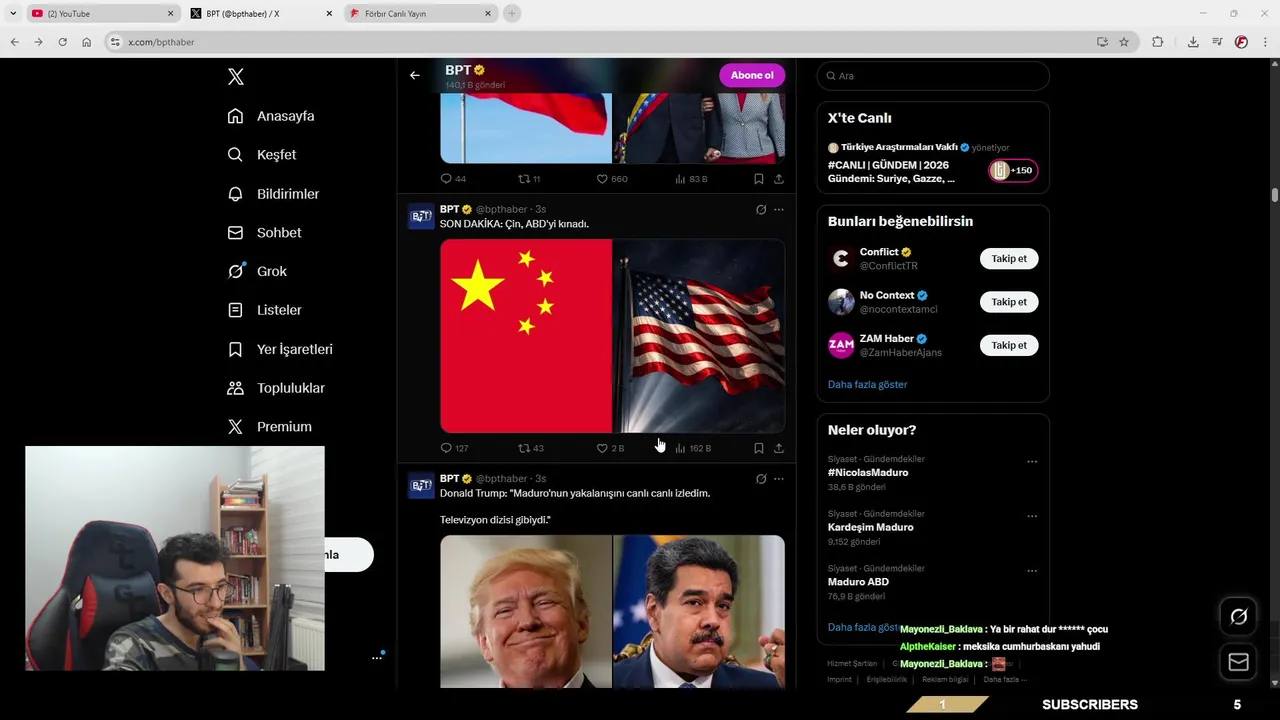Click Reklam bilgisi footer link
Viewport: 1280px width, 720px height.
point(945,680)
